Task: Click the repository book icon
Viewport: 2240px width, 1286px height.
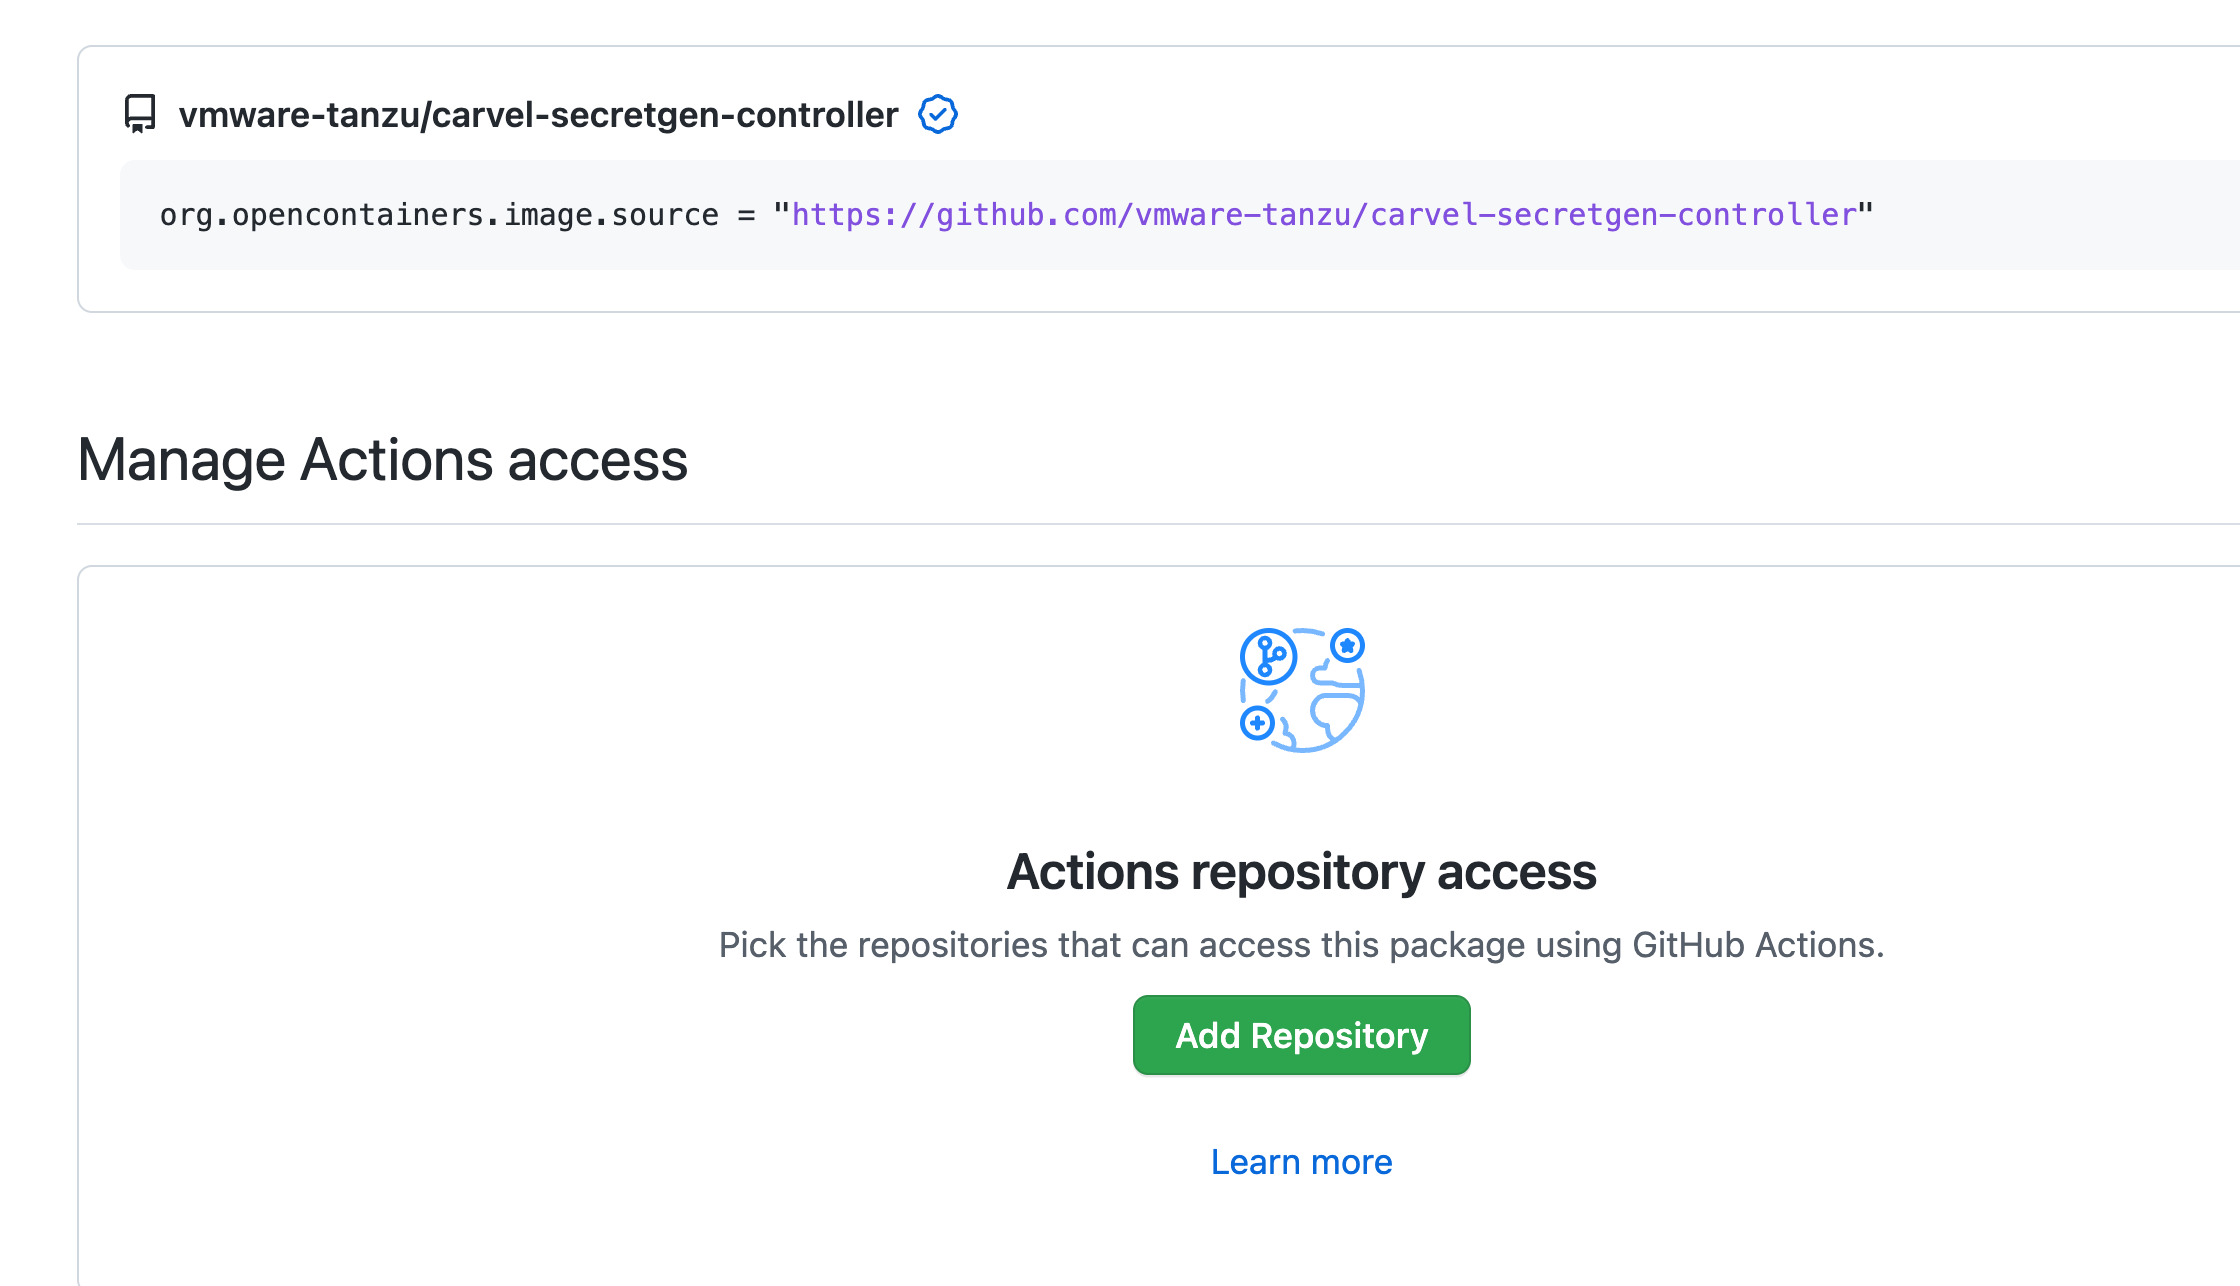Action: click(139, 113)
